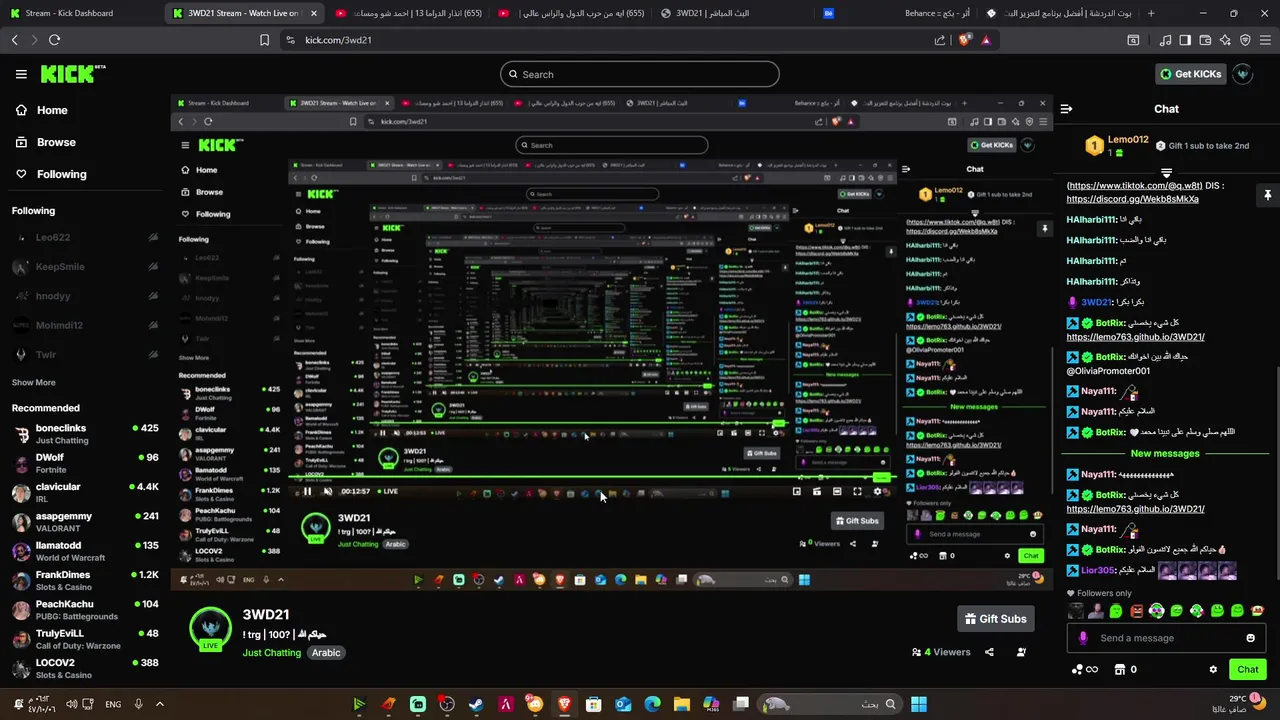Image resolution: width=1280 pixels, height=720 pixels.
Task: Open the channel points infinity icon
Action: click(x=1085, y=669)
